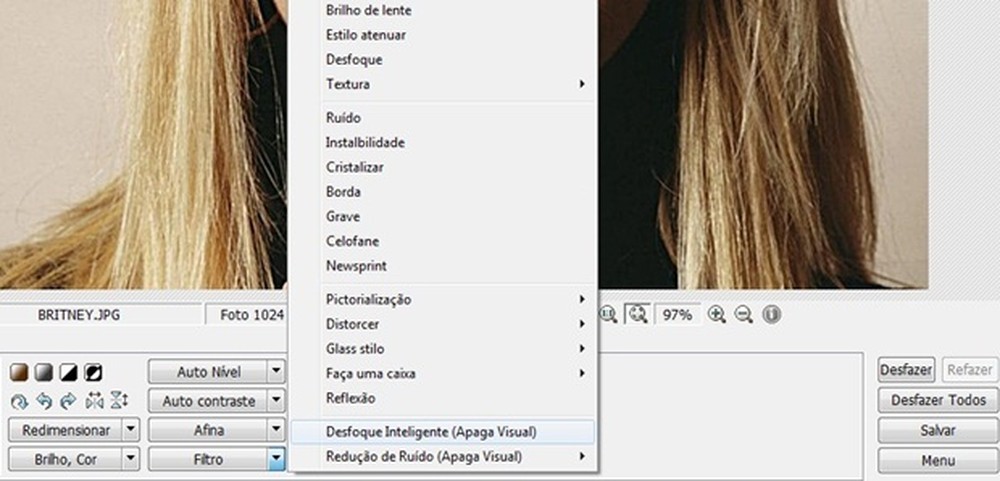Viewport: 1000px width, 481px height.
Task: Rotate the photo 90° clockwise
Action: click(68, 401)
